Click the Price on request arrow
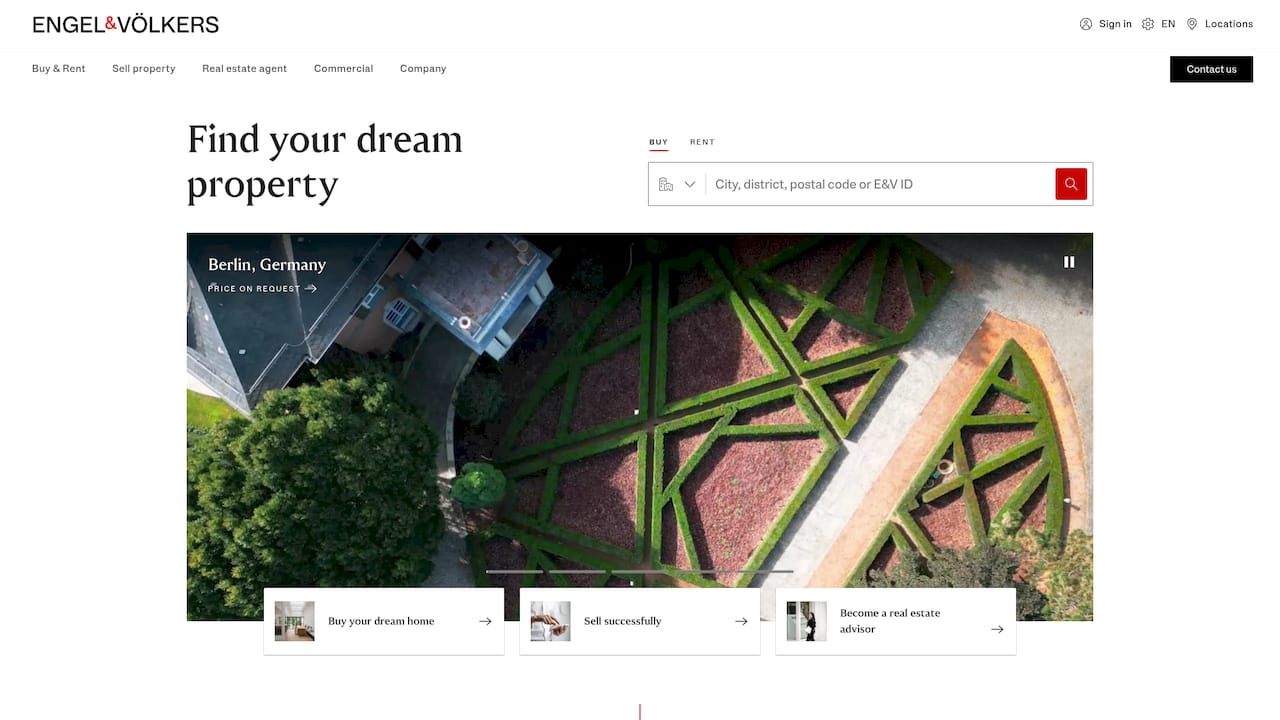The height and width of the screenshot is (720, 1280). pos(311,288)
